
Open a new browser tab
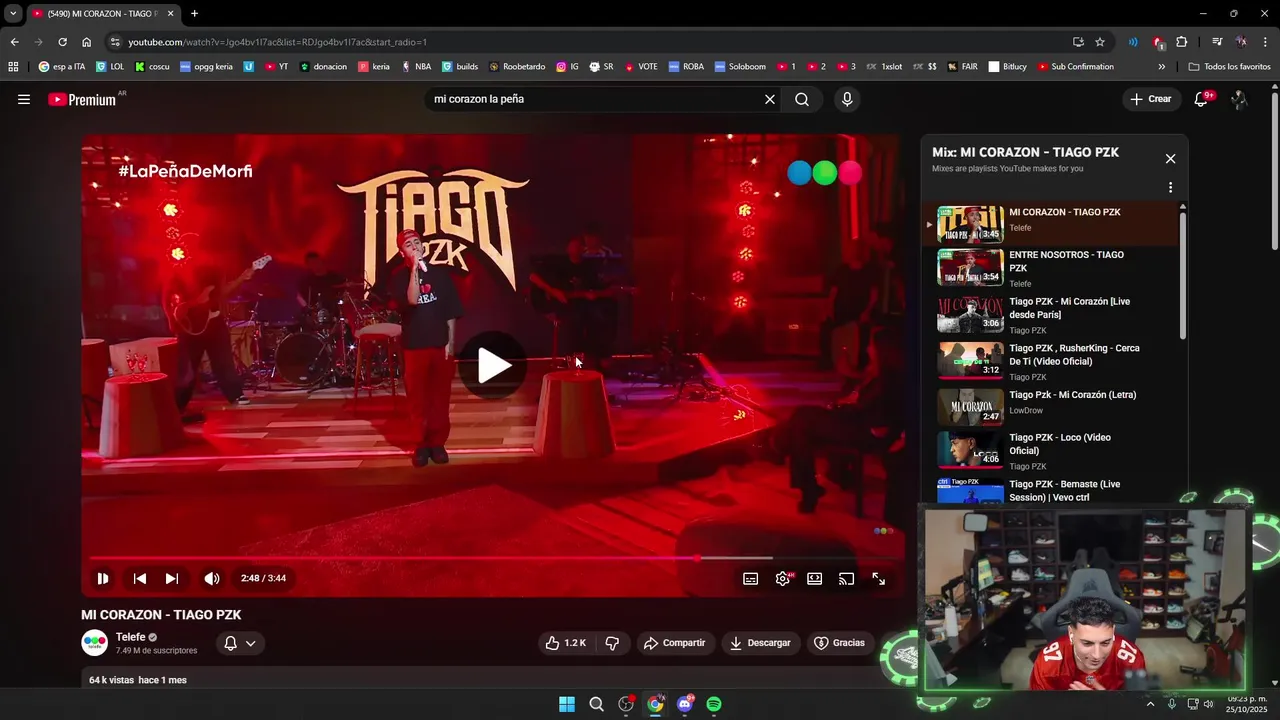coord(194,14)
